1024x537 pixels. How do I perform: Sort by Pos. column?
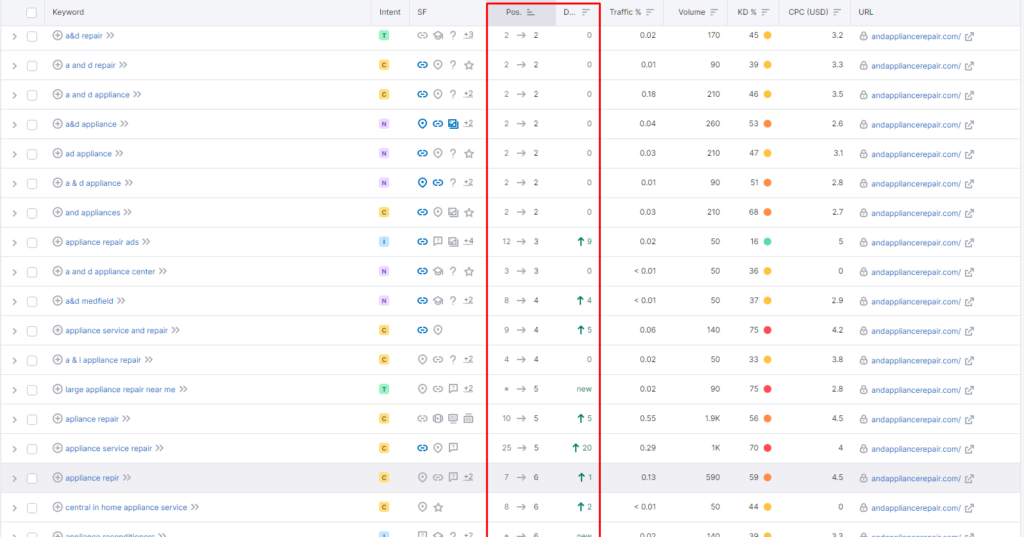530,12
